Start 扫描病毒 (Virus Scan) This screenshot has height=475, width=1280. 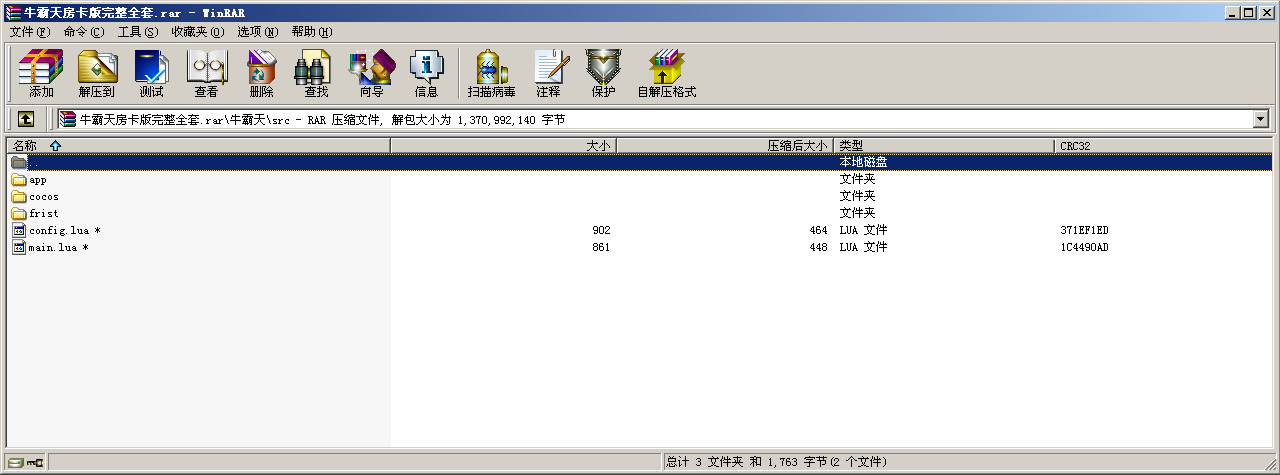(x=491, y=74)
